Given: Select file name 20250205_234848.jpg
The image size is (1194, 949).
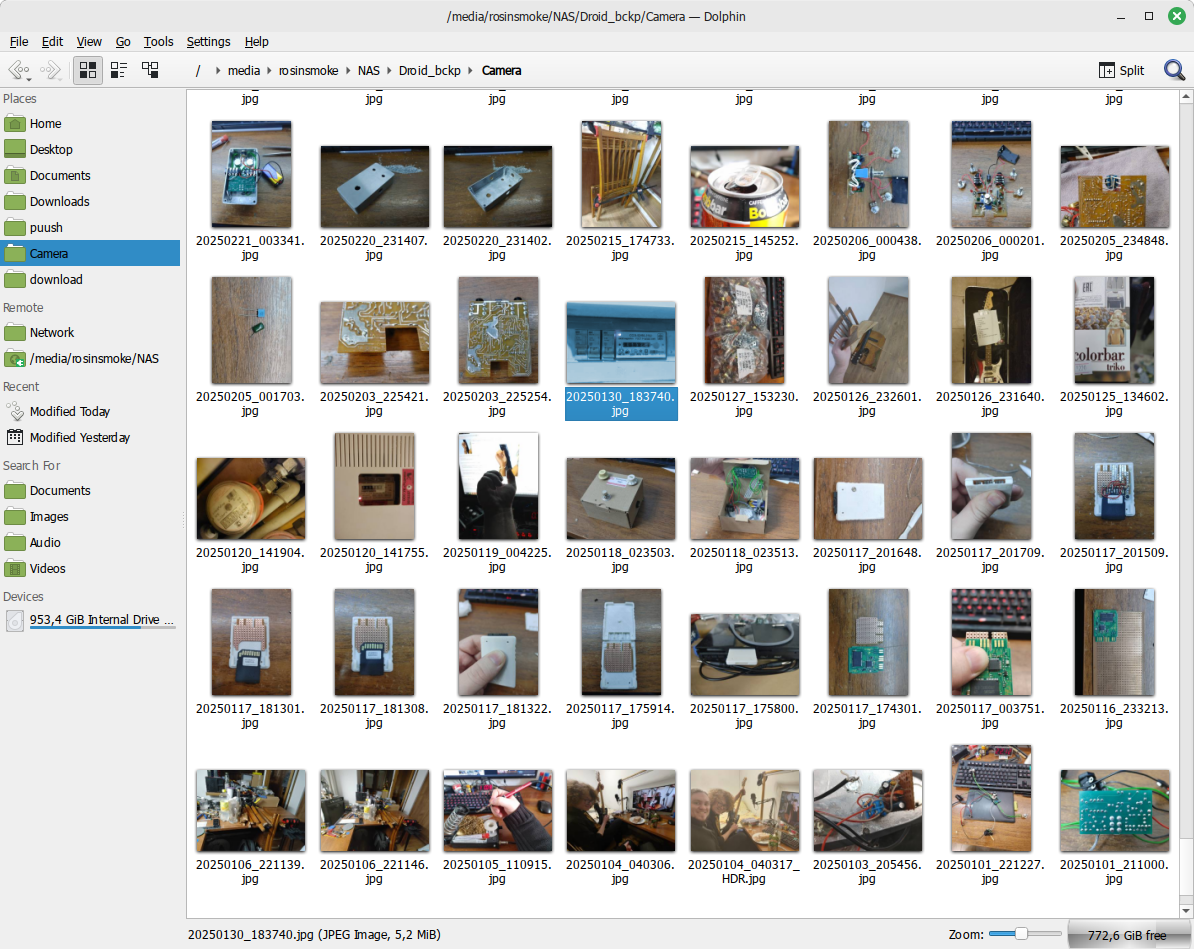Looking at the screenshot, I should click(1114, 248).
